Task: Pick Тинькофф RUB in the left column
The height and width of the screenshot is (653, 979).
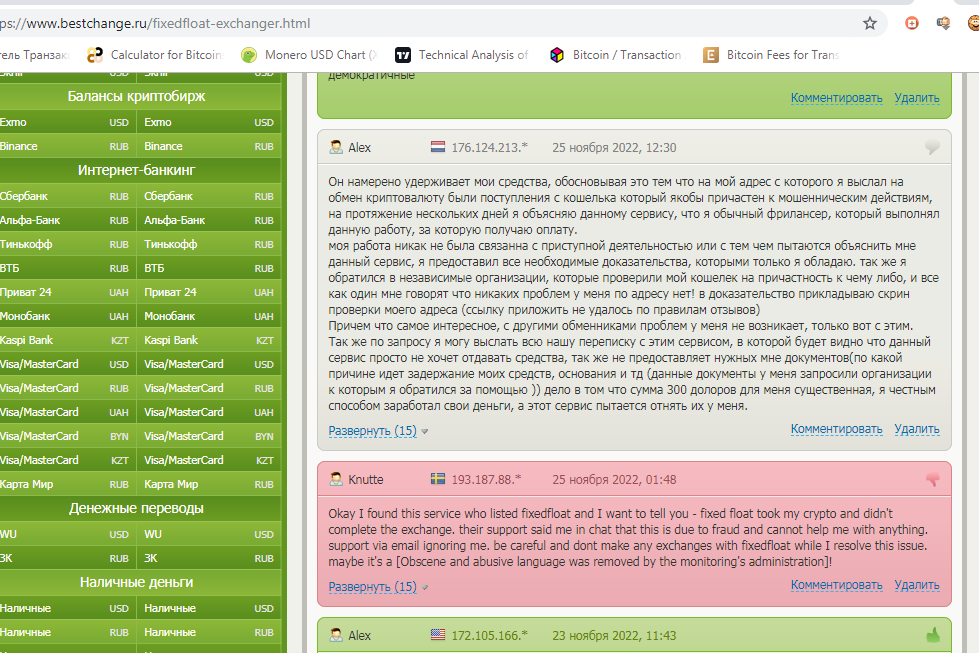Action: [x=67, y=244]
